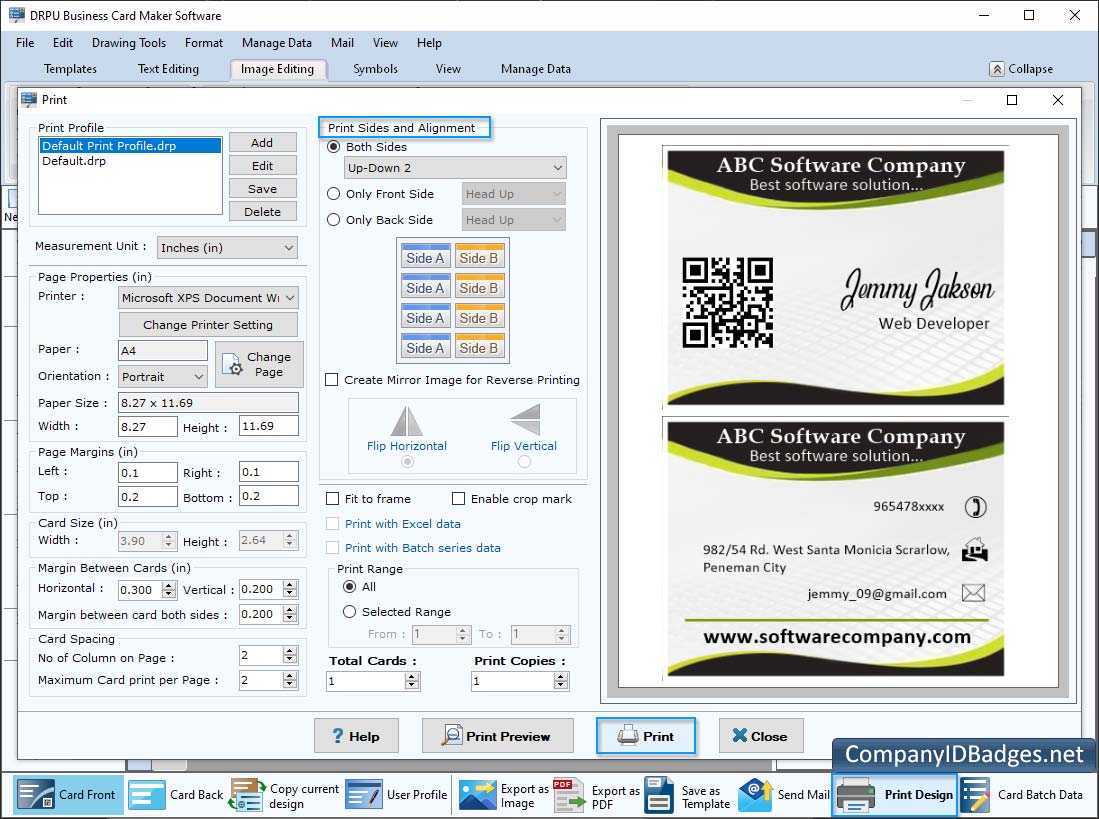Switch to Text Editing tab
This screenshot has width=1099, height=819.
click(168, 69)
